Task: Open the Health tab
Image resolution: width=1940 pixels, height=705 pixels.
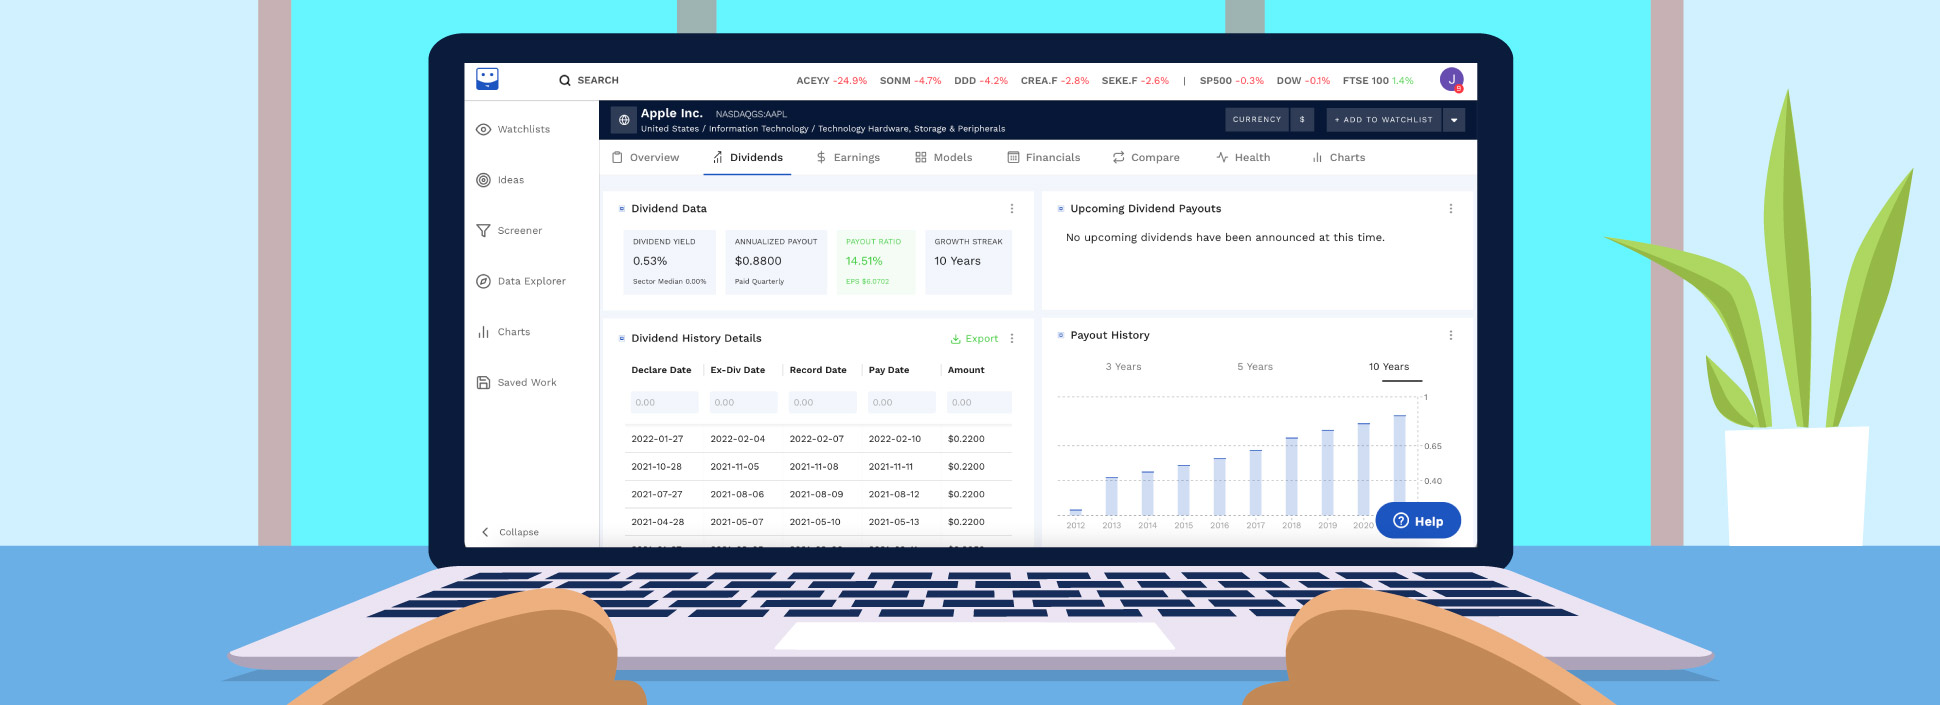Action: tap(1243, 157)
